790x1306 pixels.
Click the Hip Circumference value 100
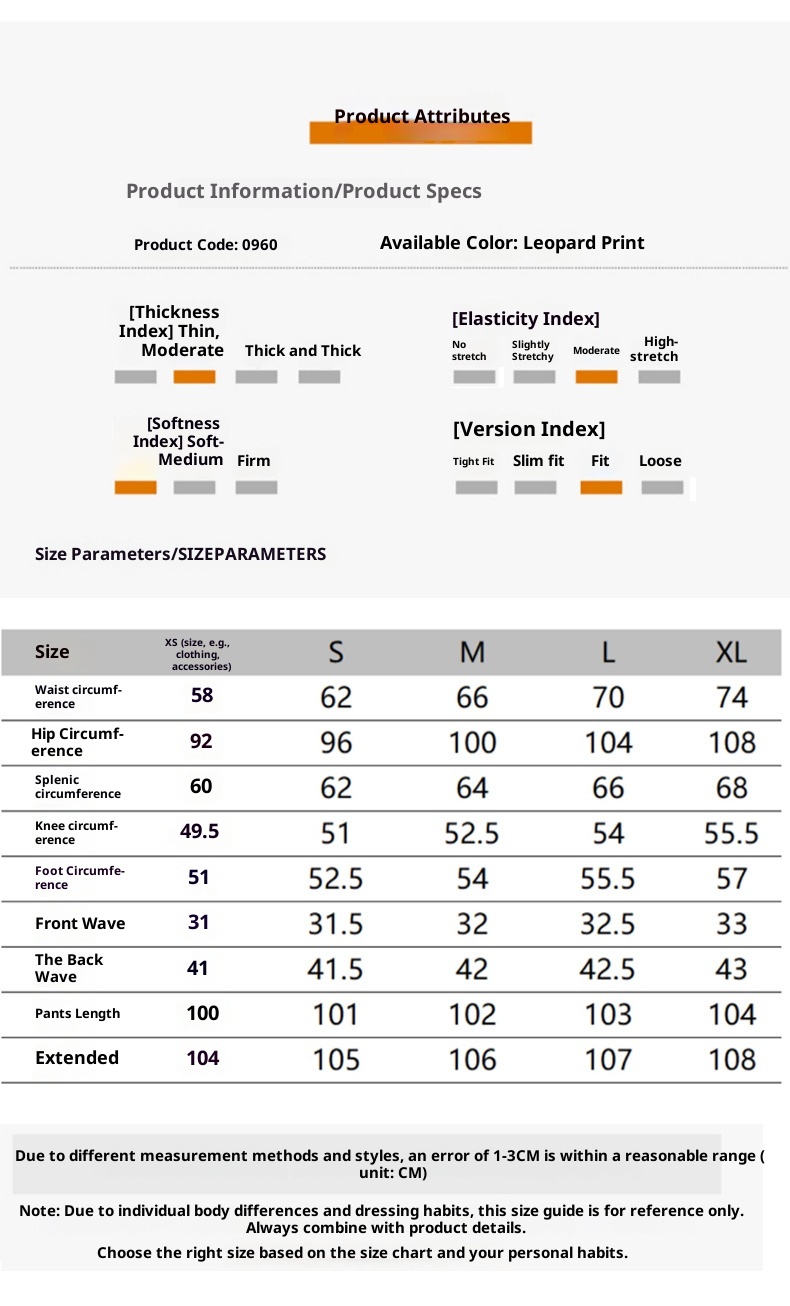pyautogui.click(x=472, y=743)
